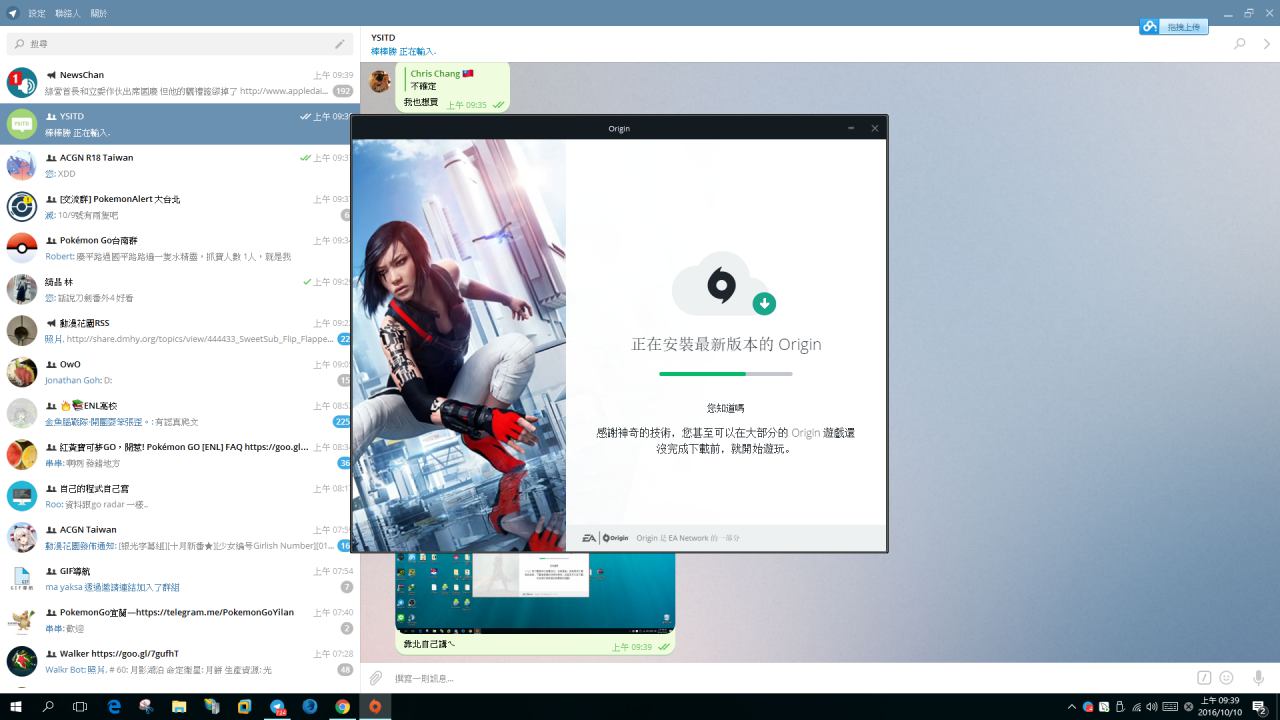Click the 拖拽上传 upload widget button

pos(1174,27)
